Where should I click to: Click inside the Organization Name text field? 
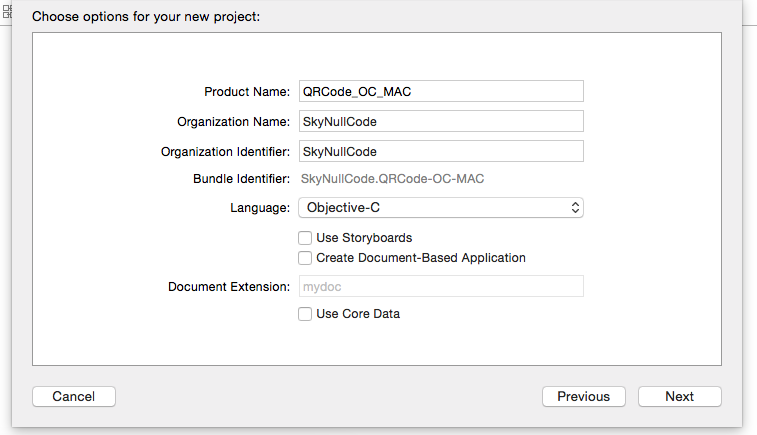(441, 121)
